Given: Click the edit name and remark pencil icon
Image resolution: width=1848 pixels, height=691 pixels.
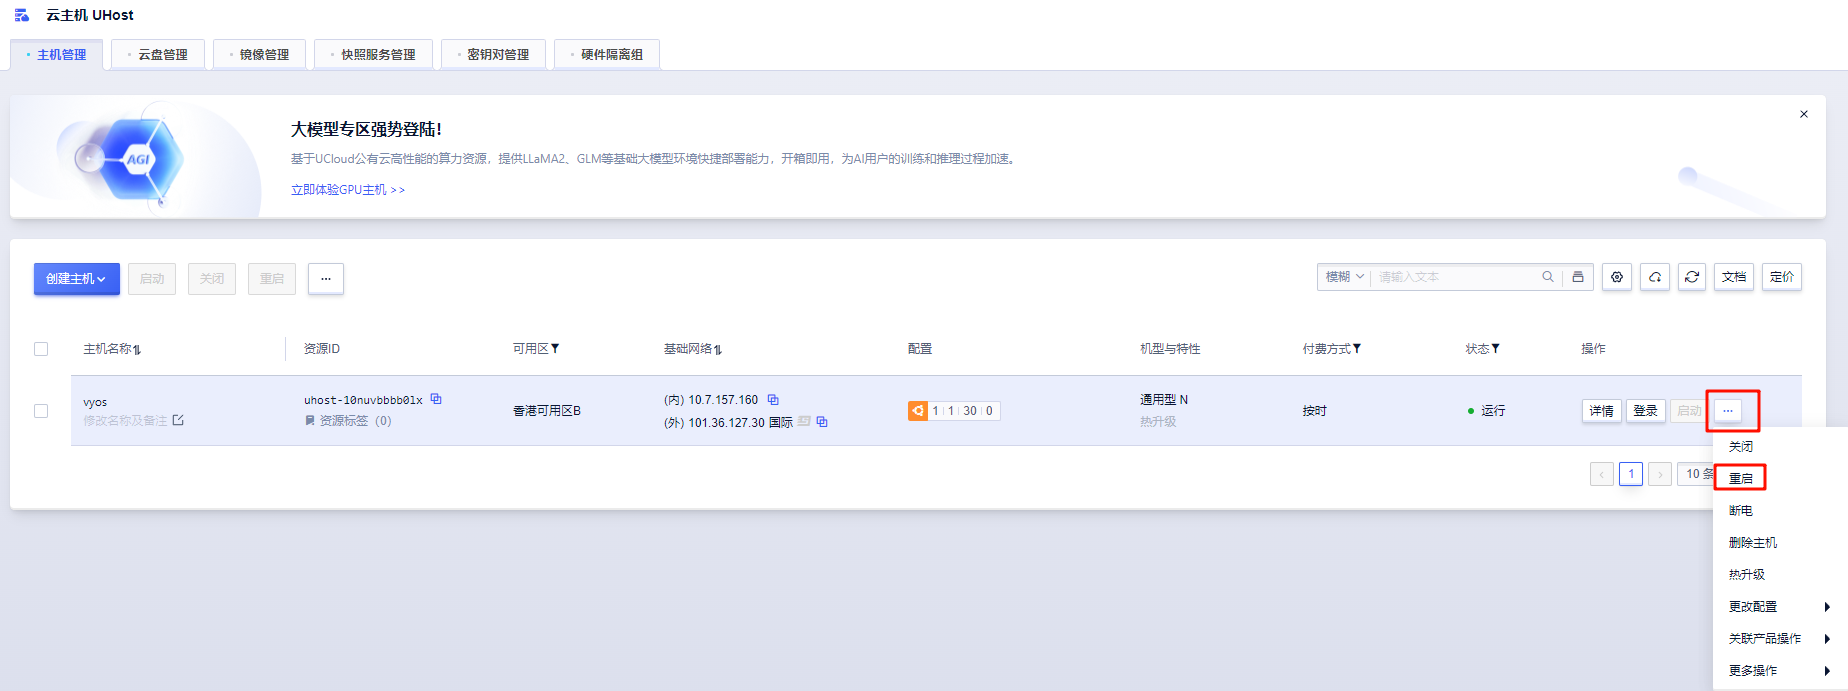Looking at the screenshot, I should pos(178,420).
